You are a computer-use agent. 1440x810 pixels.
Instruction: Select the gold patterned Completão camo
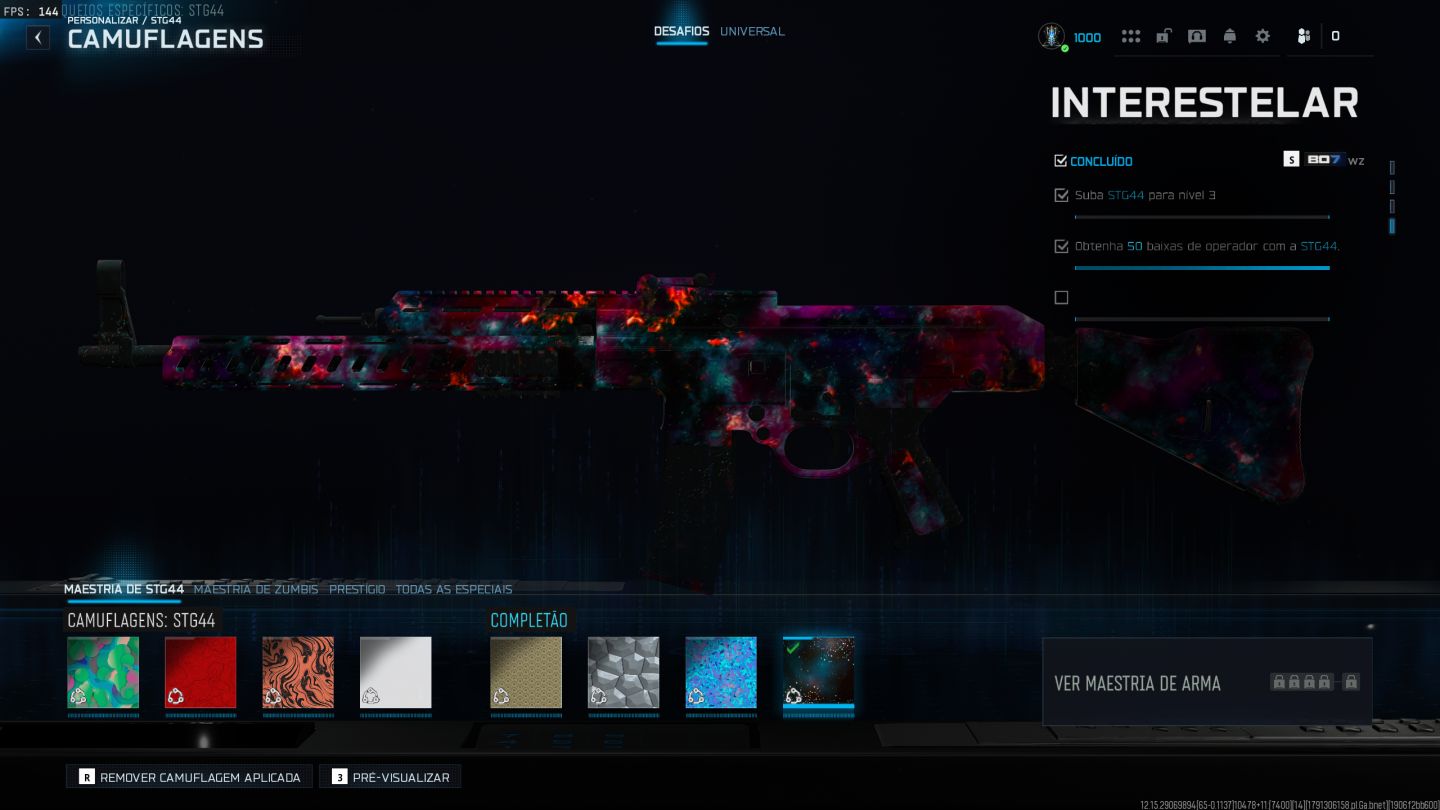[x=526, y=672]
